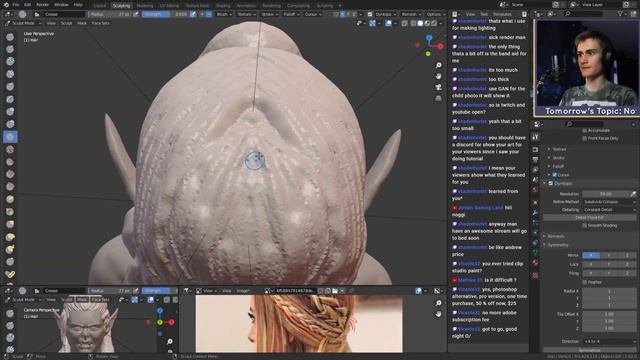Image resolution: width=640 pixels, height=360 pixels.
Task: Select the Draw Sharp brush tool
Action: (x=10, y=49)
